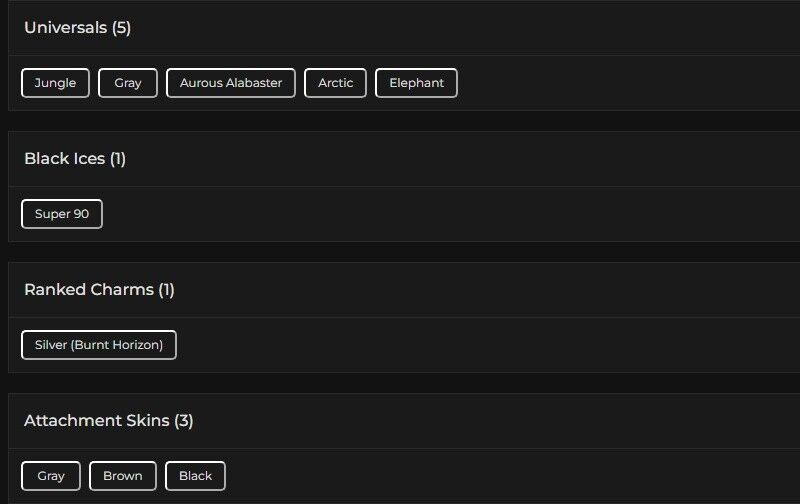This screenshot has height=504, width=800.
Task: Select the Silver (Burnt Horizon) charm tag
Action: click(x=99, y=345)
